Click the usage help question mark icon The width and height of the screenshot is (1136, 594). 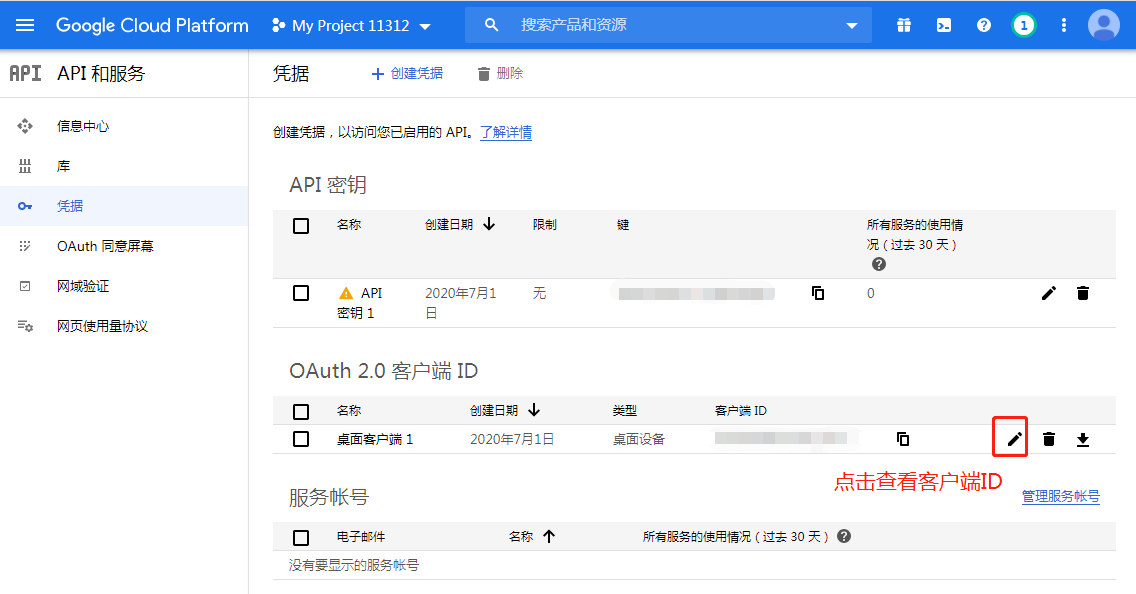pos(878,264)
